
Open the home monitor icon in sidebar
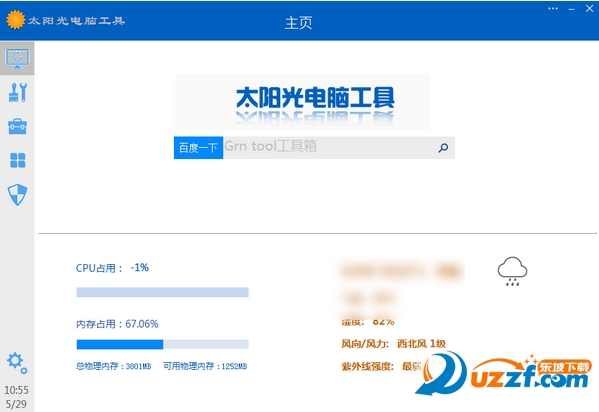(17, 58)
